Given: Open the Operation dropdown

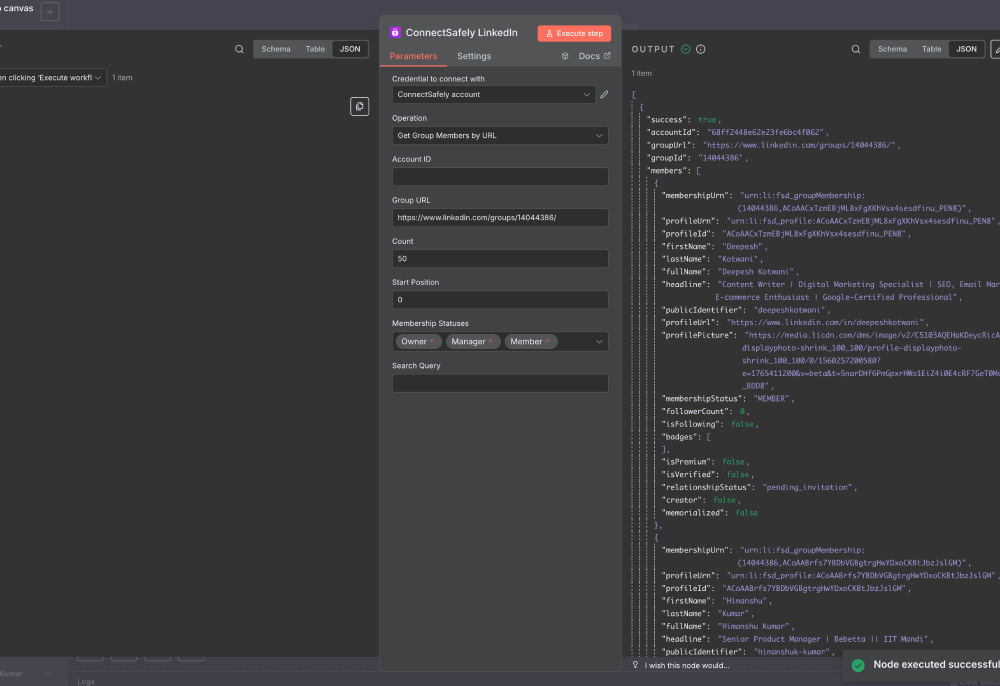Looking at the screenshot, I should [x=500, y=134].
